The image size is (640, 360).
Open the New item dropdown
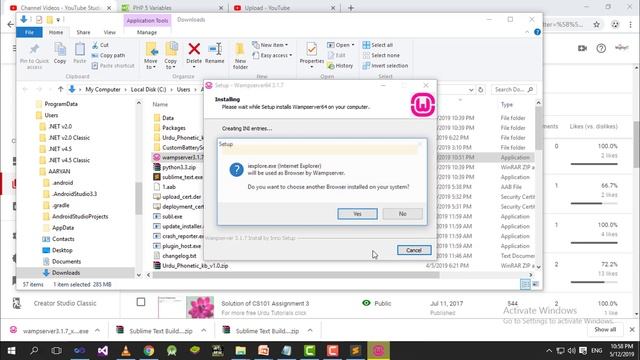click(270, 45)
